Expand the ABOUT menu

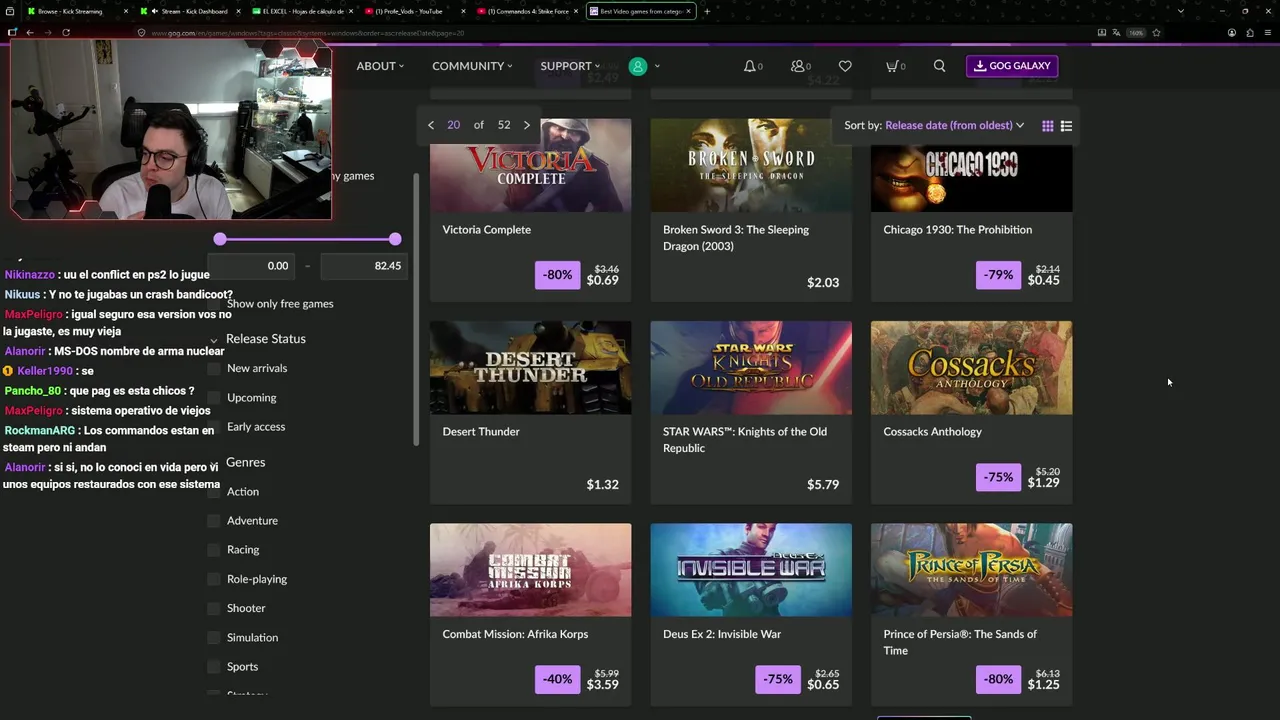point(380,66)
